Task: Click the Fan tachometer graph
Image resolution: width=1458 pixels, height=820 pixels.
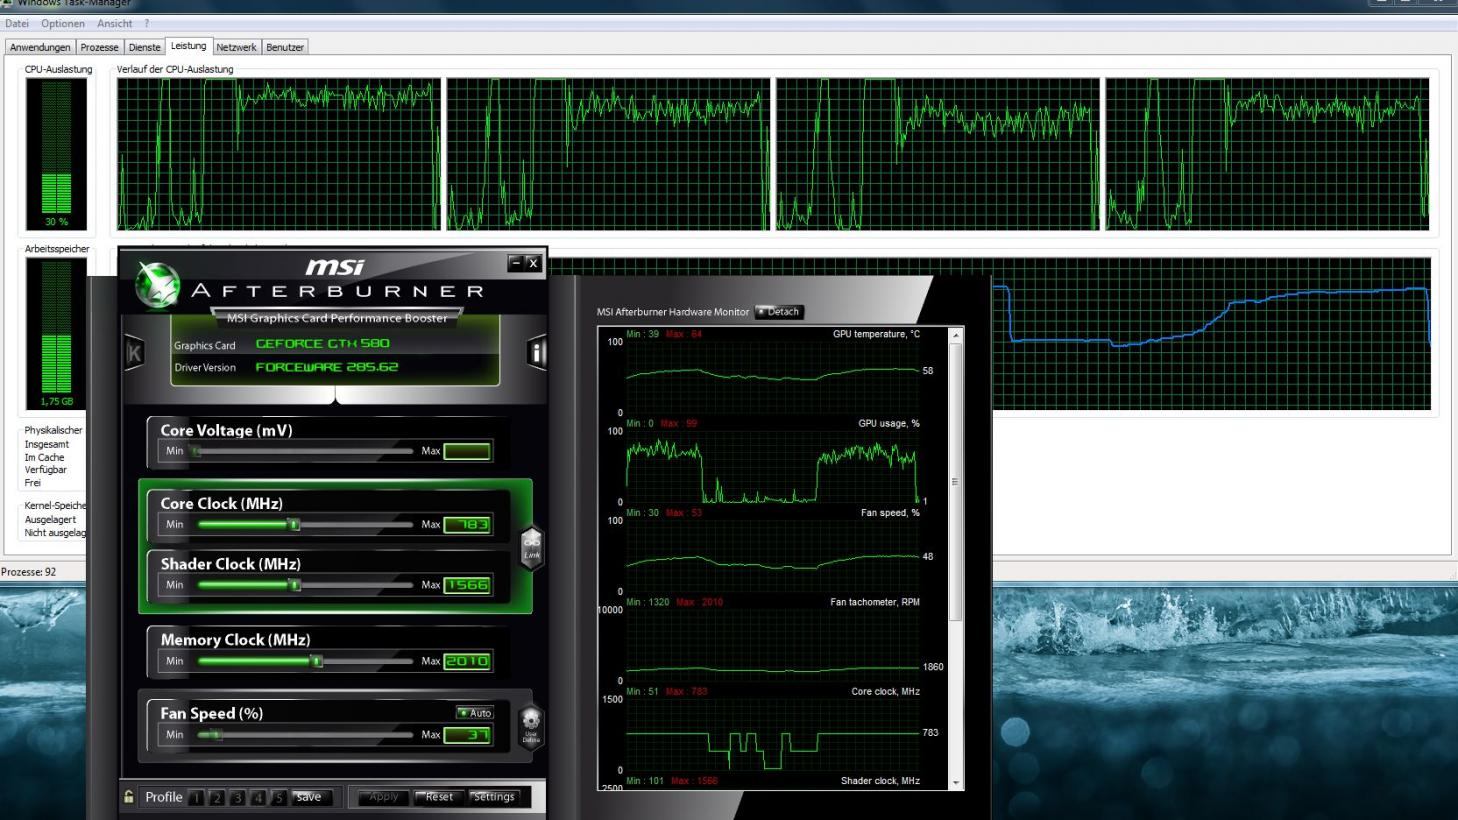Action: click(772, 645)
